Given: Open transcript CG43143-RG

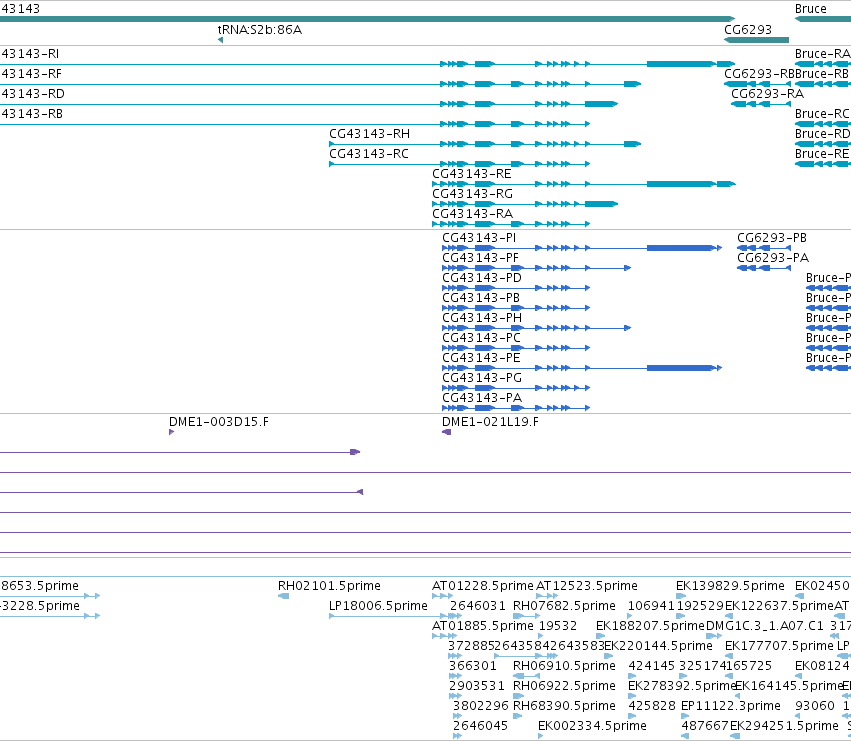Looking at the screenshot, I should pyautogui.click(x=472, y=194).
